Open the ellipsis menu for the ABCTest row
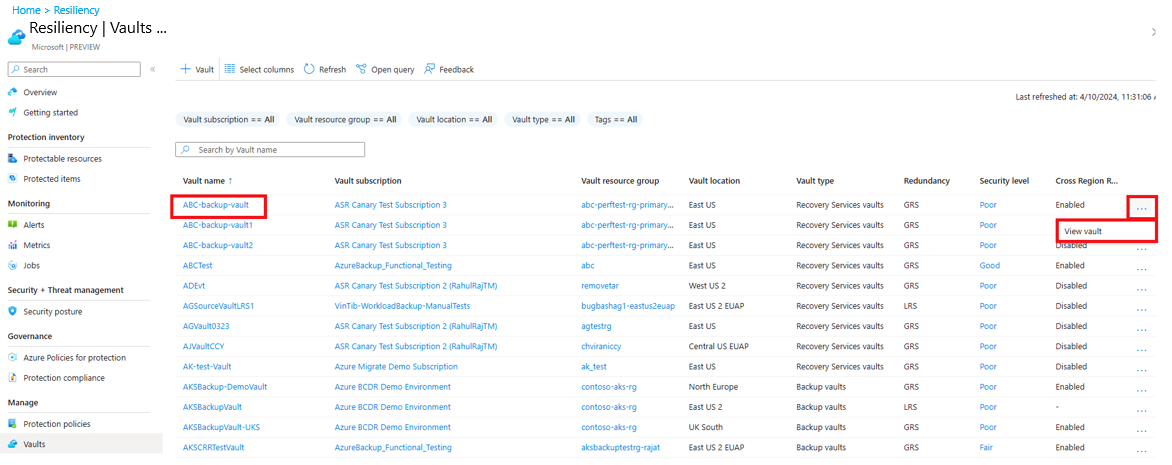This screenshot has width=1172, height=465. click(1141, 268)
